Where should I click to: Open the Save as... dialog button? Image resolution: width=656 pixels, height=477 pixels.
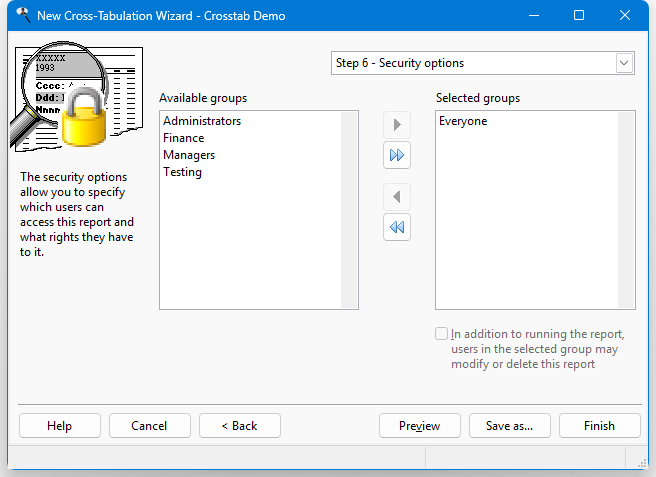click(509, 425)
